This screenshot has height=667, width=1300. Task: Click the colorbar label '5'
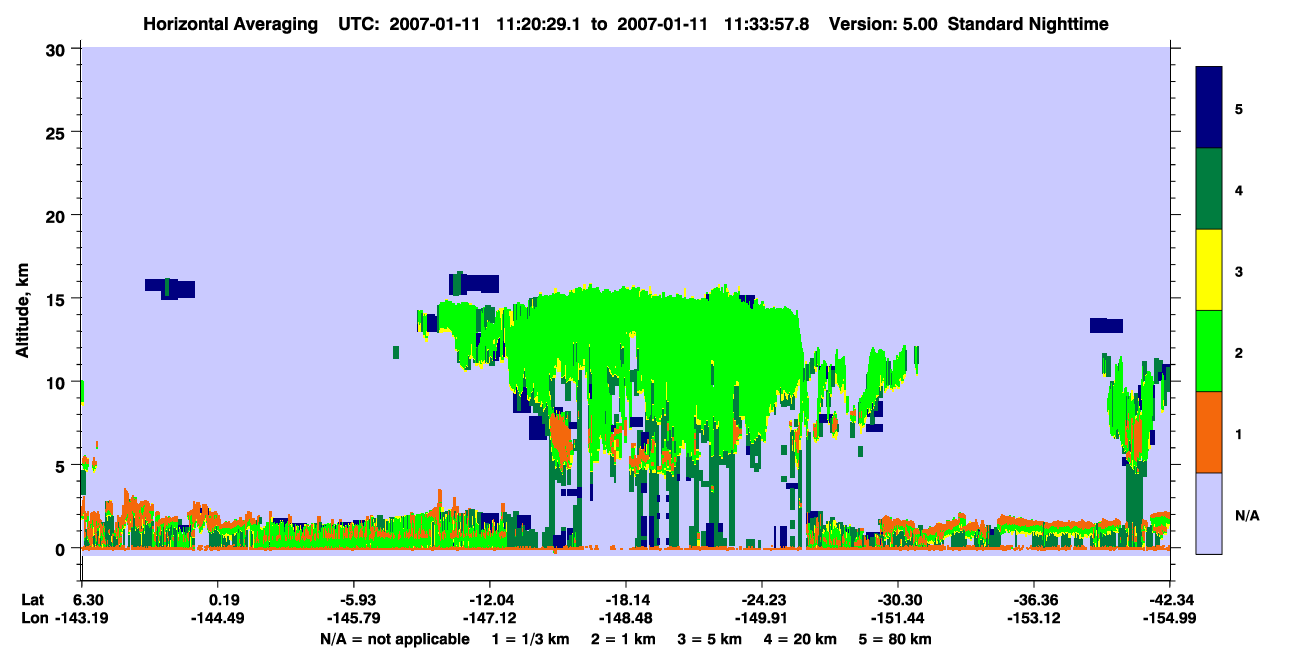click(1239, 108)
